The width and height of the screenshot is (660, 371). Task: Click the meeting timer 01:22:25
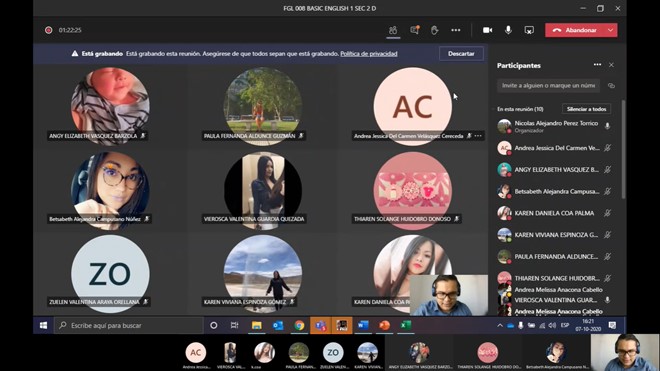[x=70, y=30]
